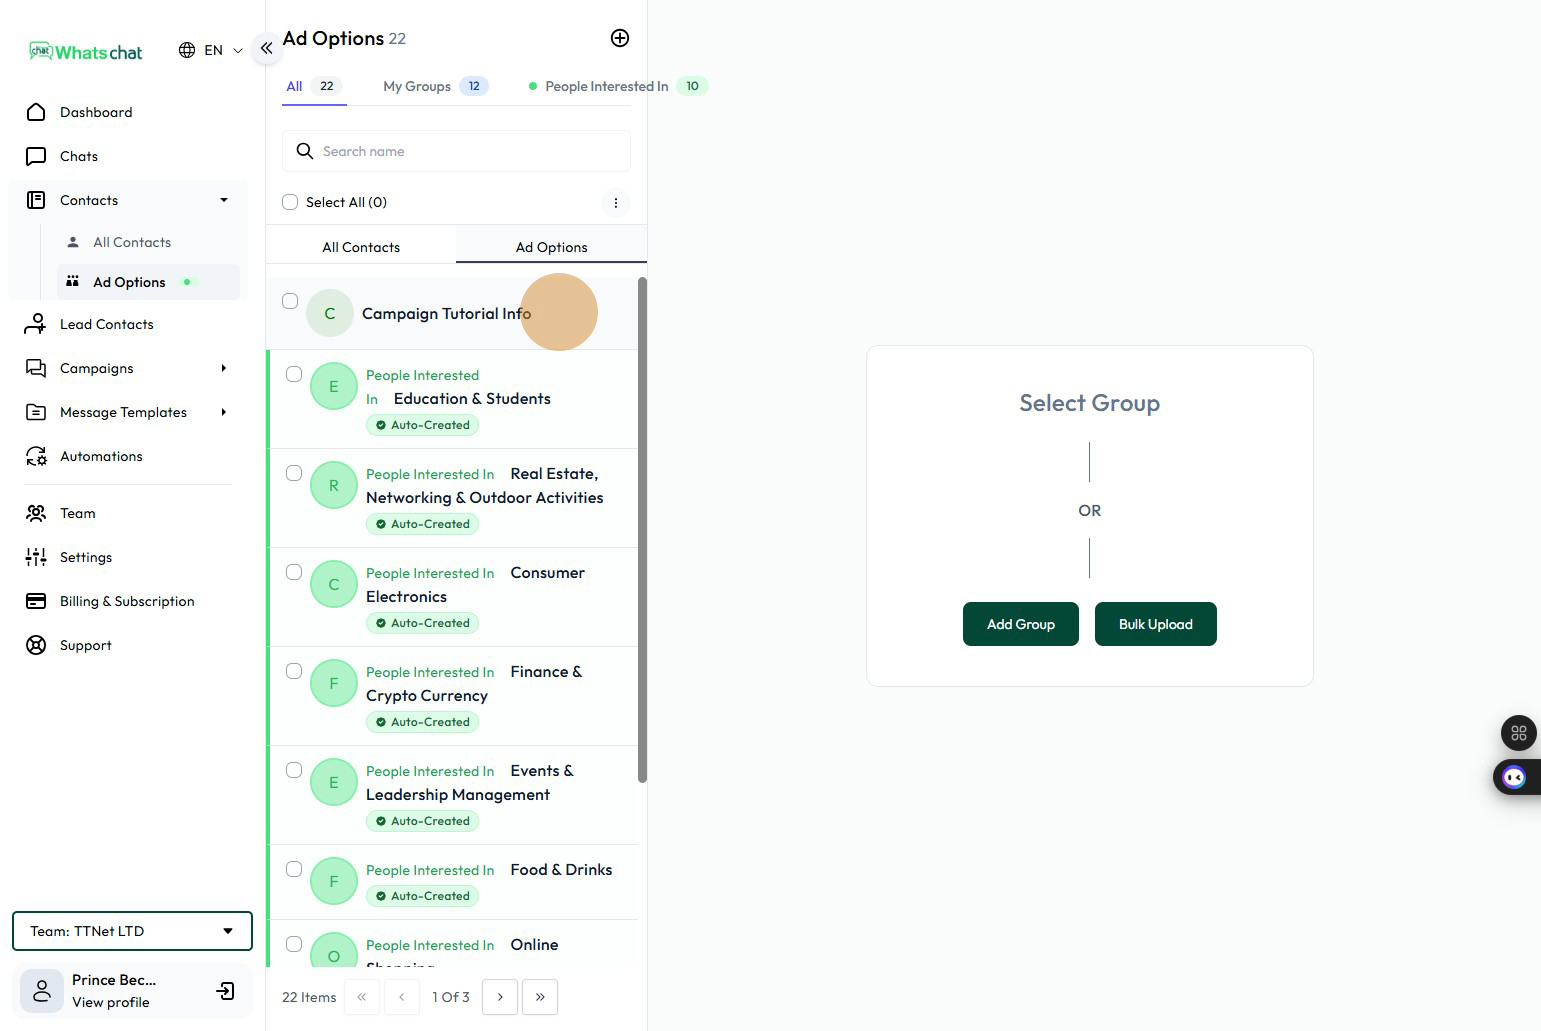Select the Education & Students group checkbox
The image size is (1541, 1031).
point(294,374)
